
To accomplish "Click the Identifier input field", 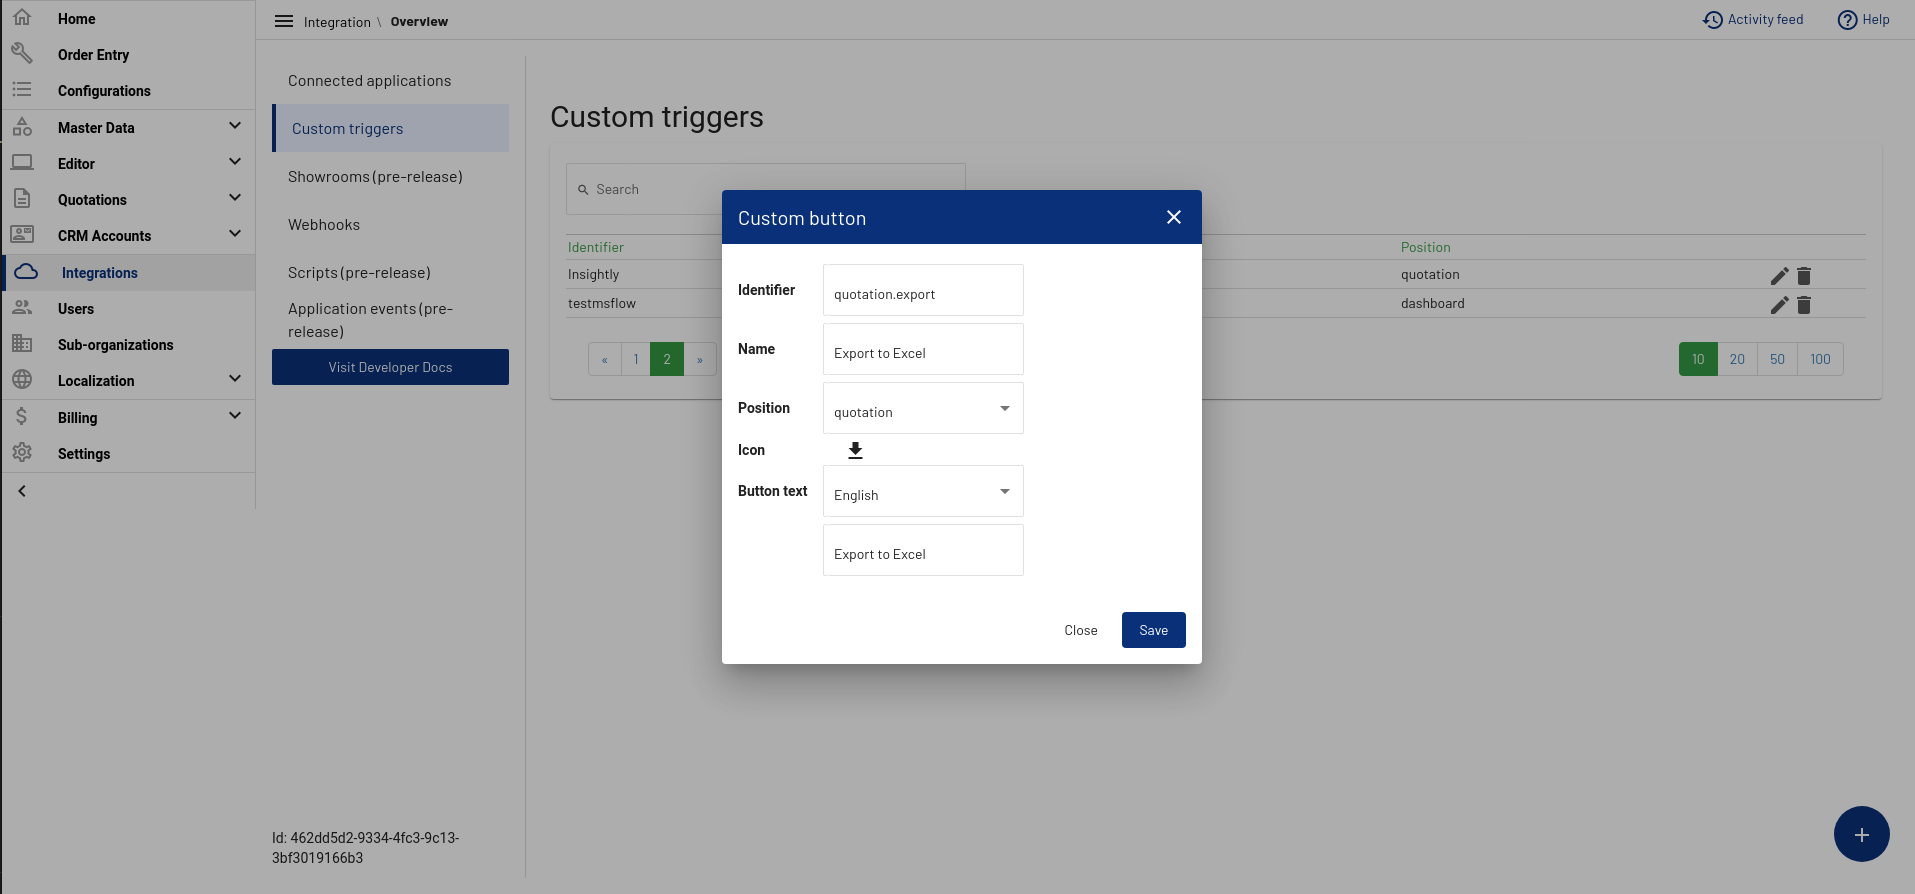I will pyautogui.click(x=923, y=290).
